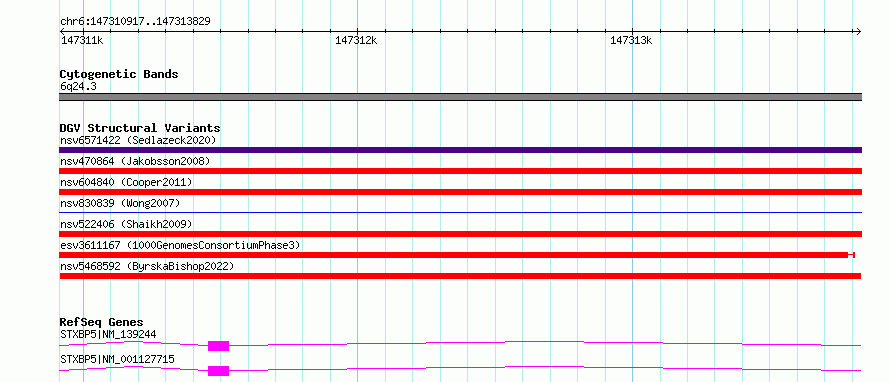This screenshot has height=382, width=890.
Task: Click the DGV Structural Variants track title
Action: click(140, 128)
